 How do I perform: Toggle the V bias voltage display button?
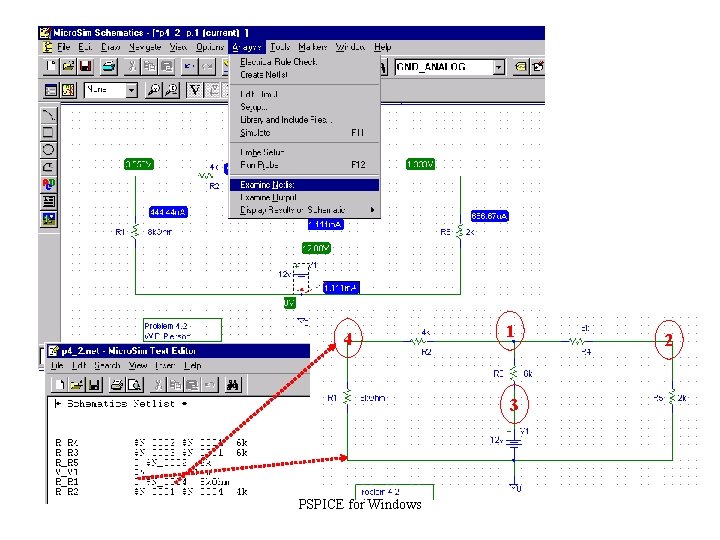click(195, 90)
